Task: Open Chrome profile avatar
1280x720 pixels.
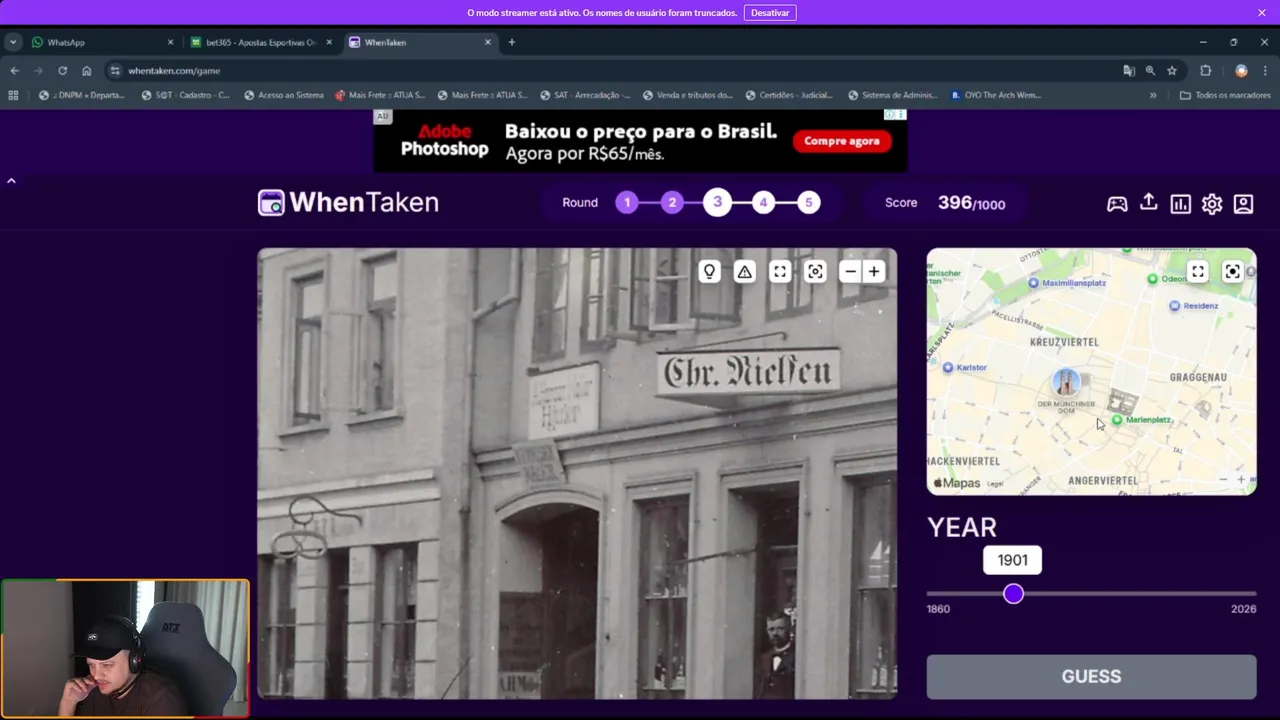Action: click(1241, 71)
